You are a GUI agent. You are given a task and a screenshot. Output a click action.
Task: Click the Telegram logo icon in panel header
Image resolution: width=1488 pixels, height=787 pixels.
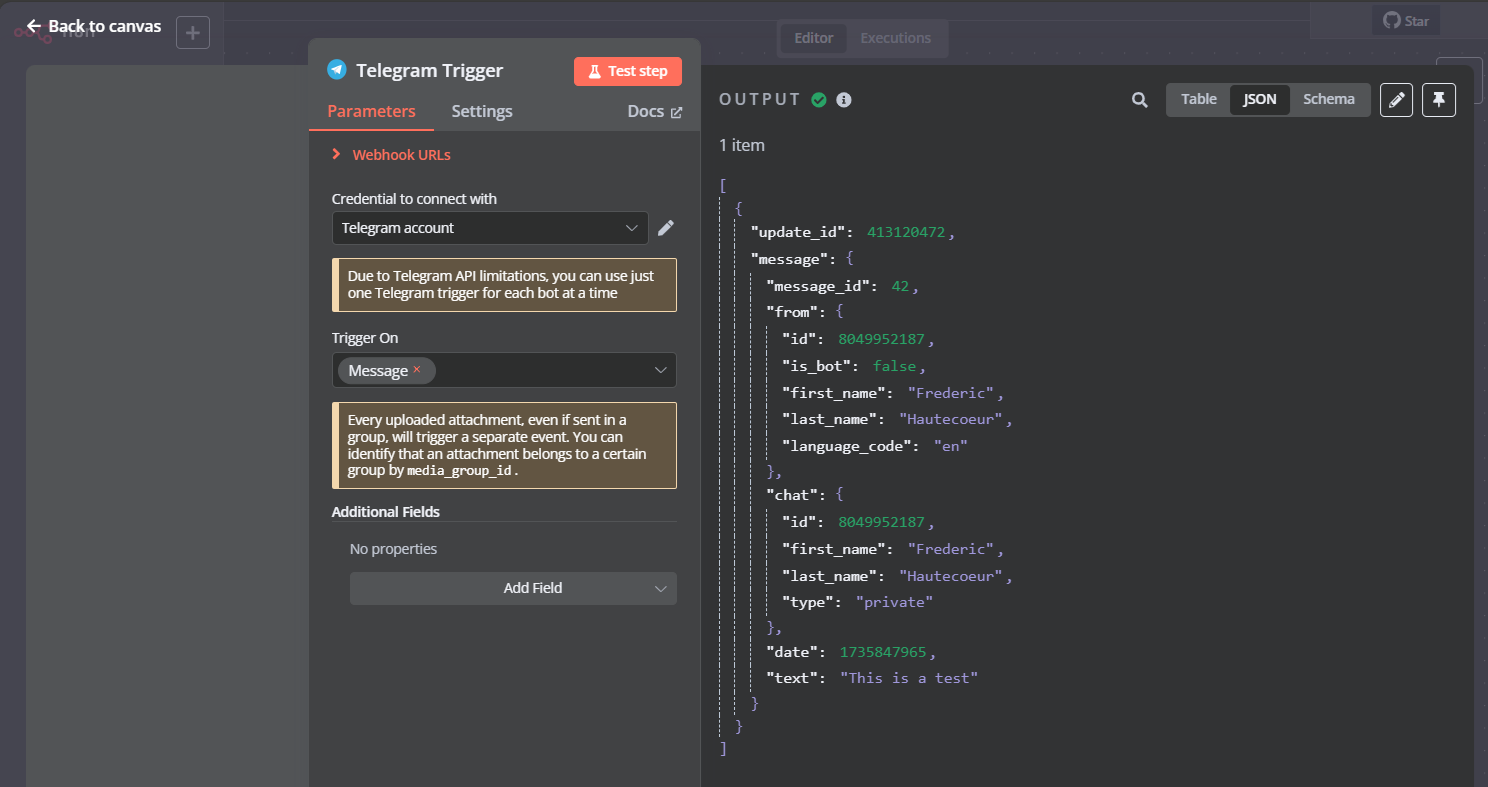click(337, 70)
